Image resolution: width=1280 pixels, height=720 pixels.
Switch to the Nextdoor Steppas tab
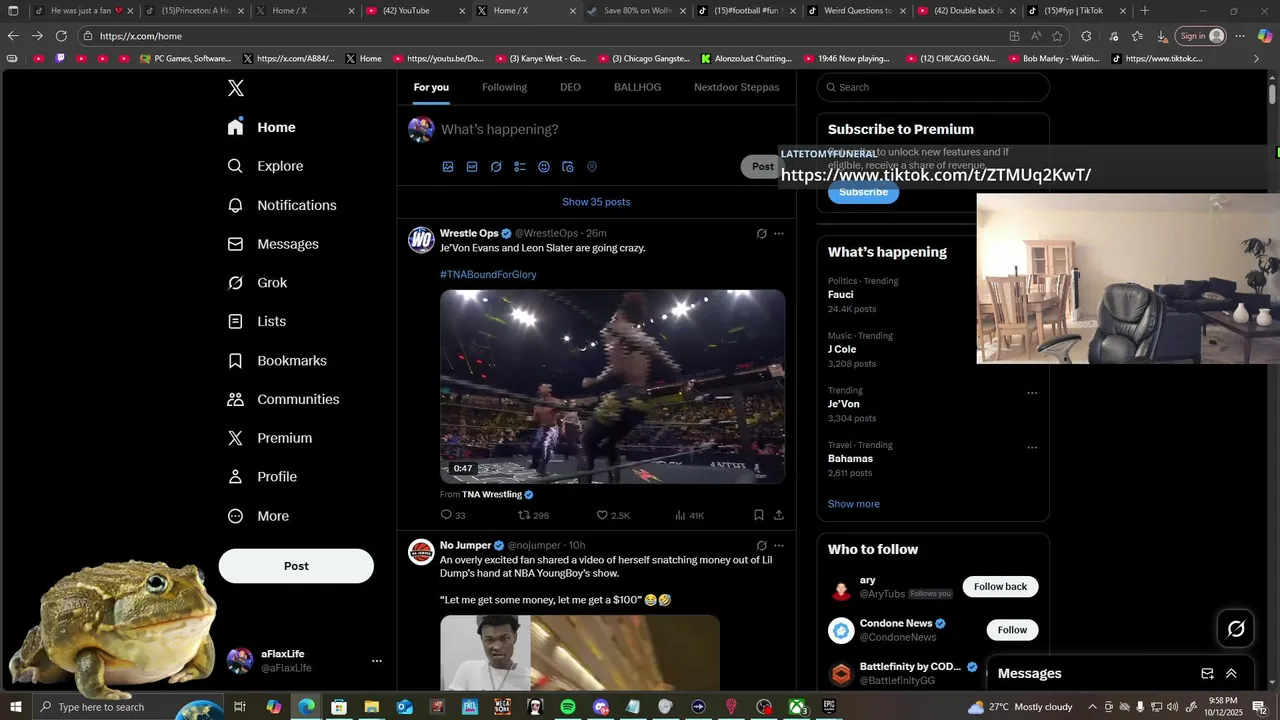coord(737,87)
